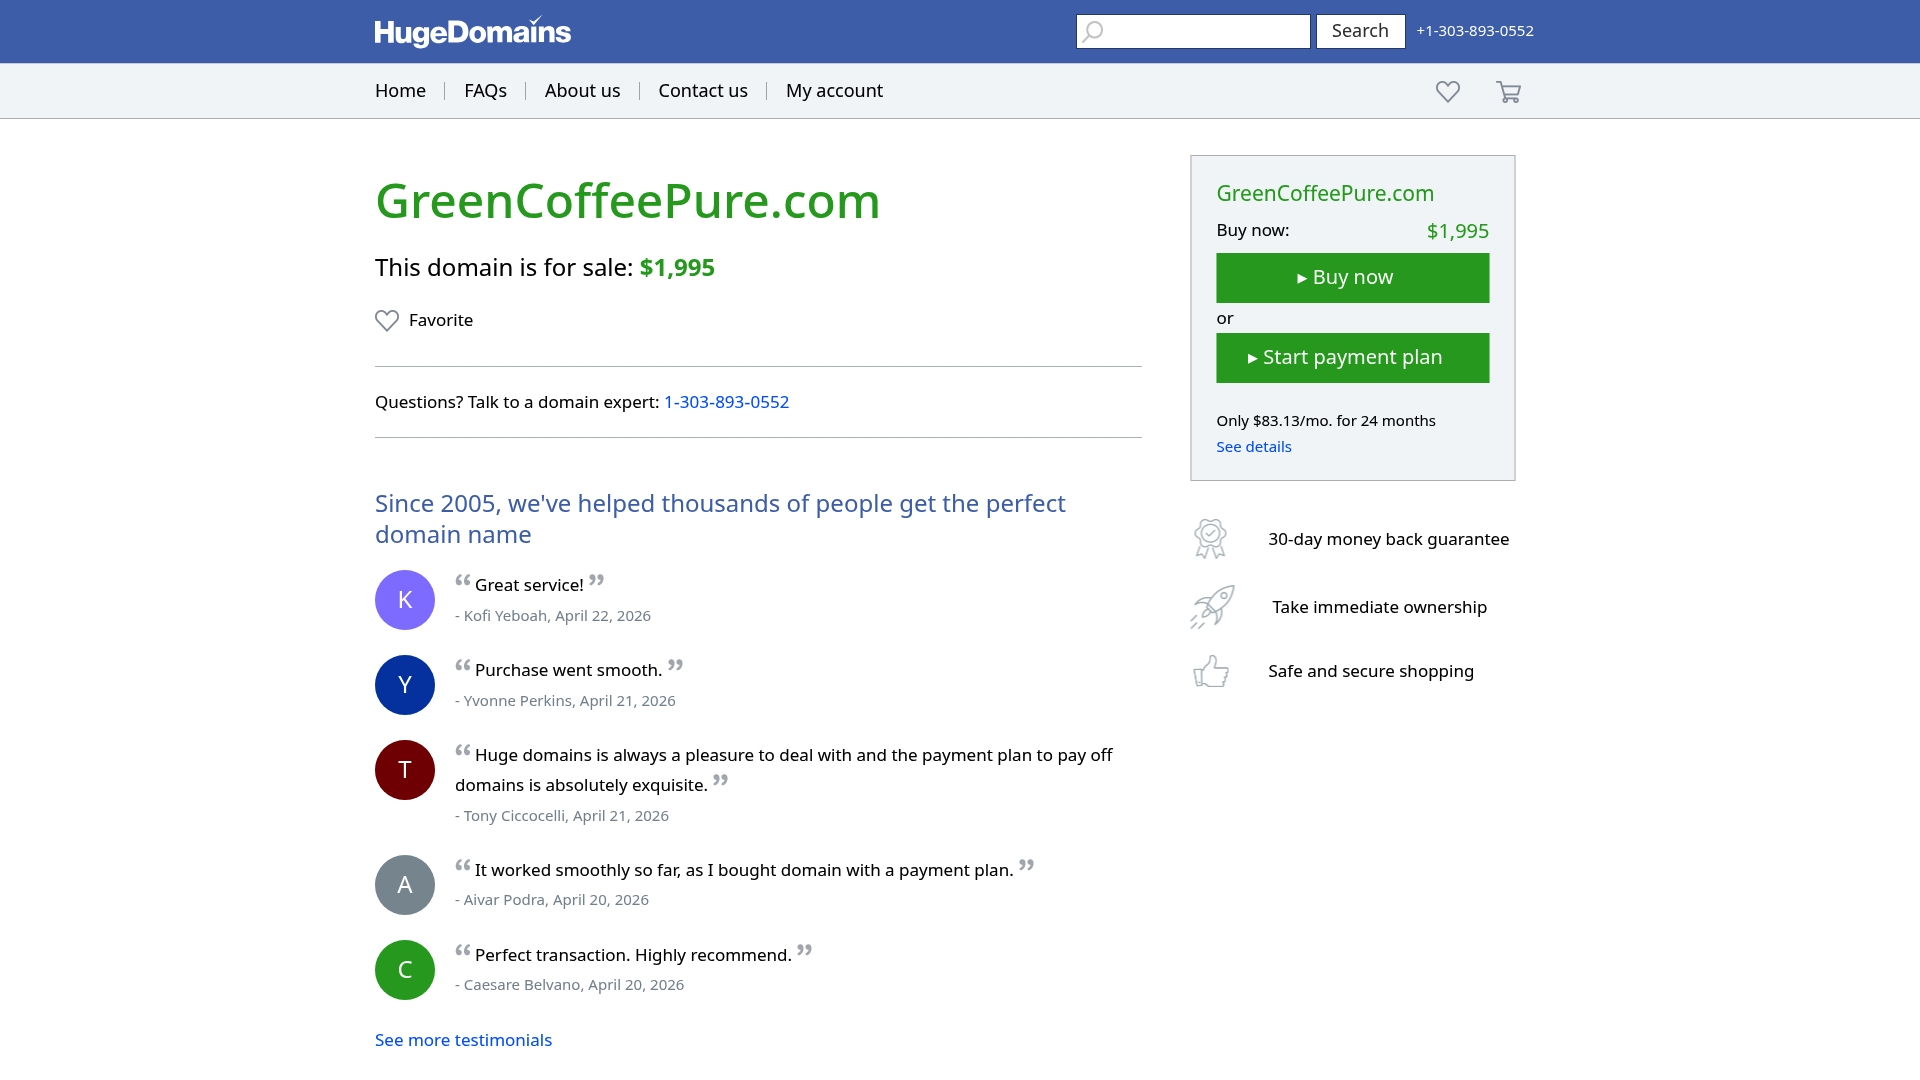Click the 'Great service!' testimonial quote
This screenshot has width=1920, height=1080.
click(x=529, y=585)
